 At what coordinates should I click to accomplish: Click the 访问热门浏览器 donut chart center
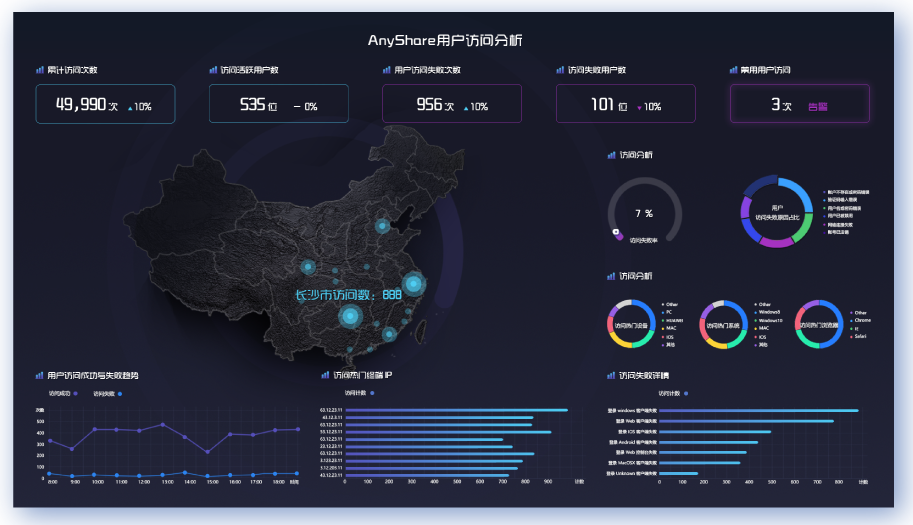click(819, 325)
